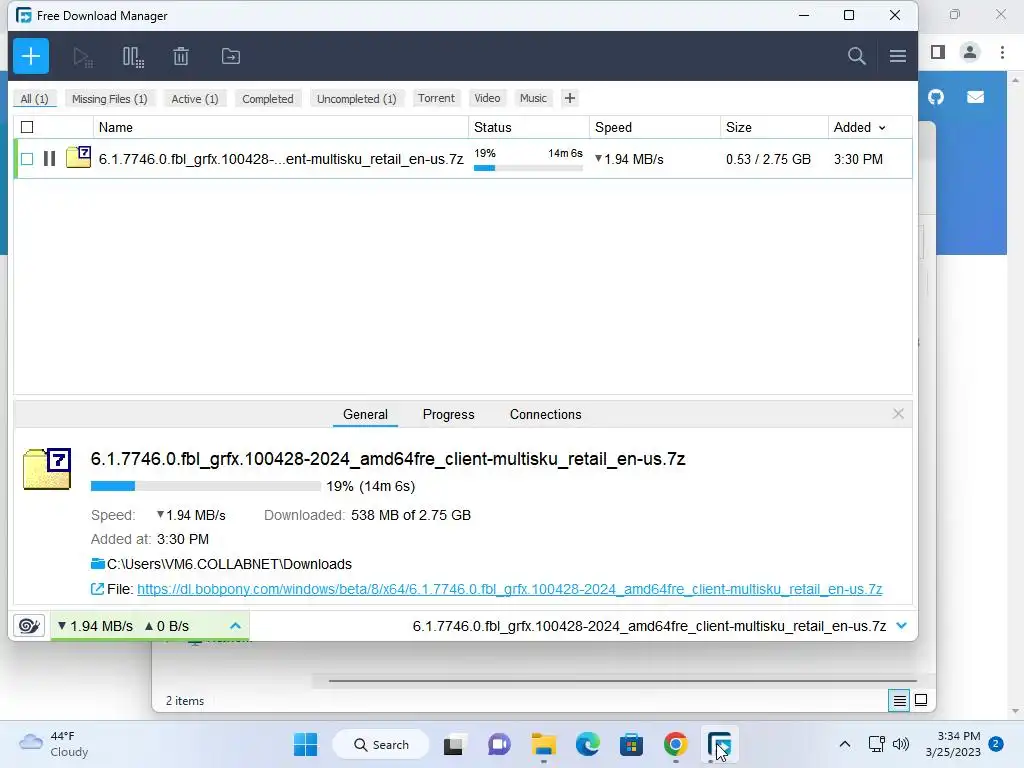The height and width of the screenshot is (768, 1024).
Task: Open the browser three-dot menu
Action: 1002,52
